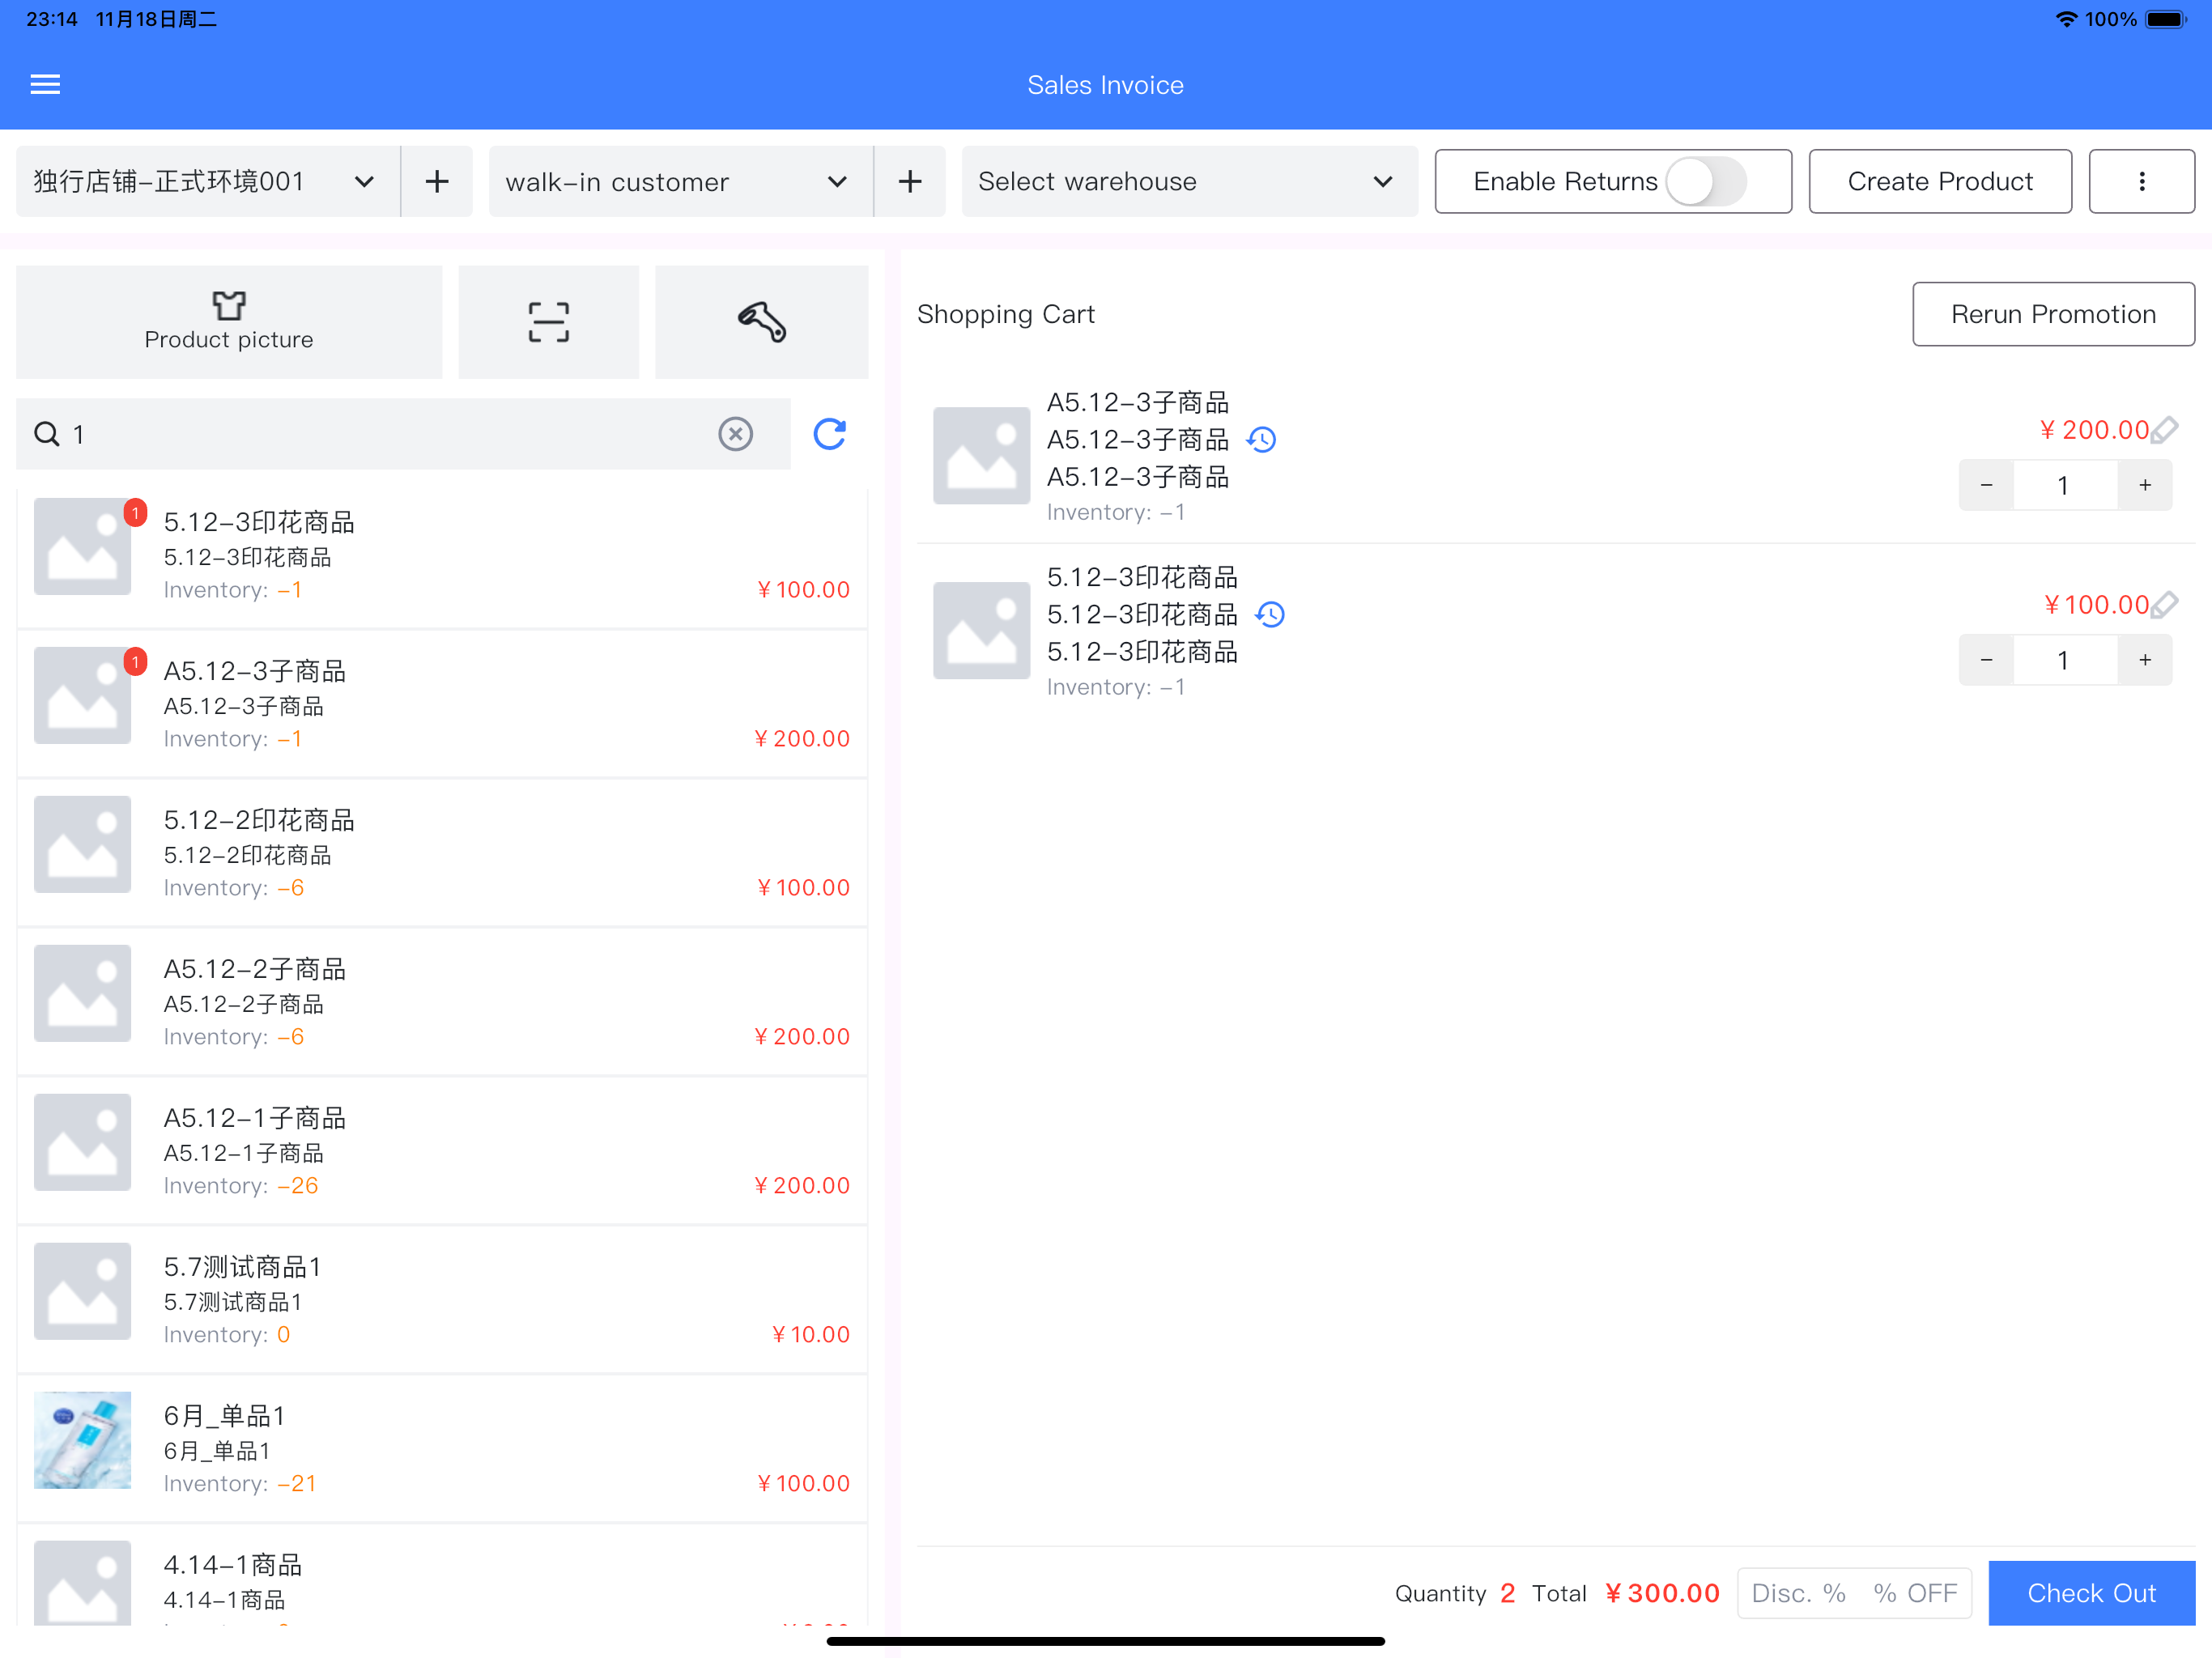Click the A5.12-3子商品 cart item thumbnail
The image size is (2212, 1658).
tap(981, 456)
